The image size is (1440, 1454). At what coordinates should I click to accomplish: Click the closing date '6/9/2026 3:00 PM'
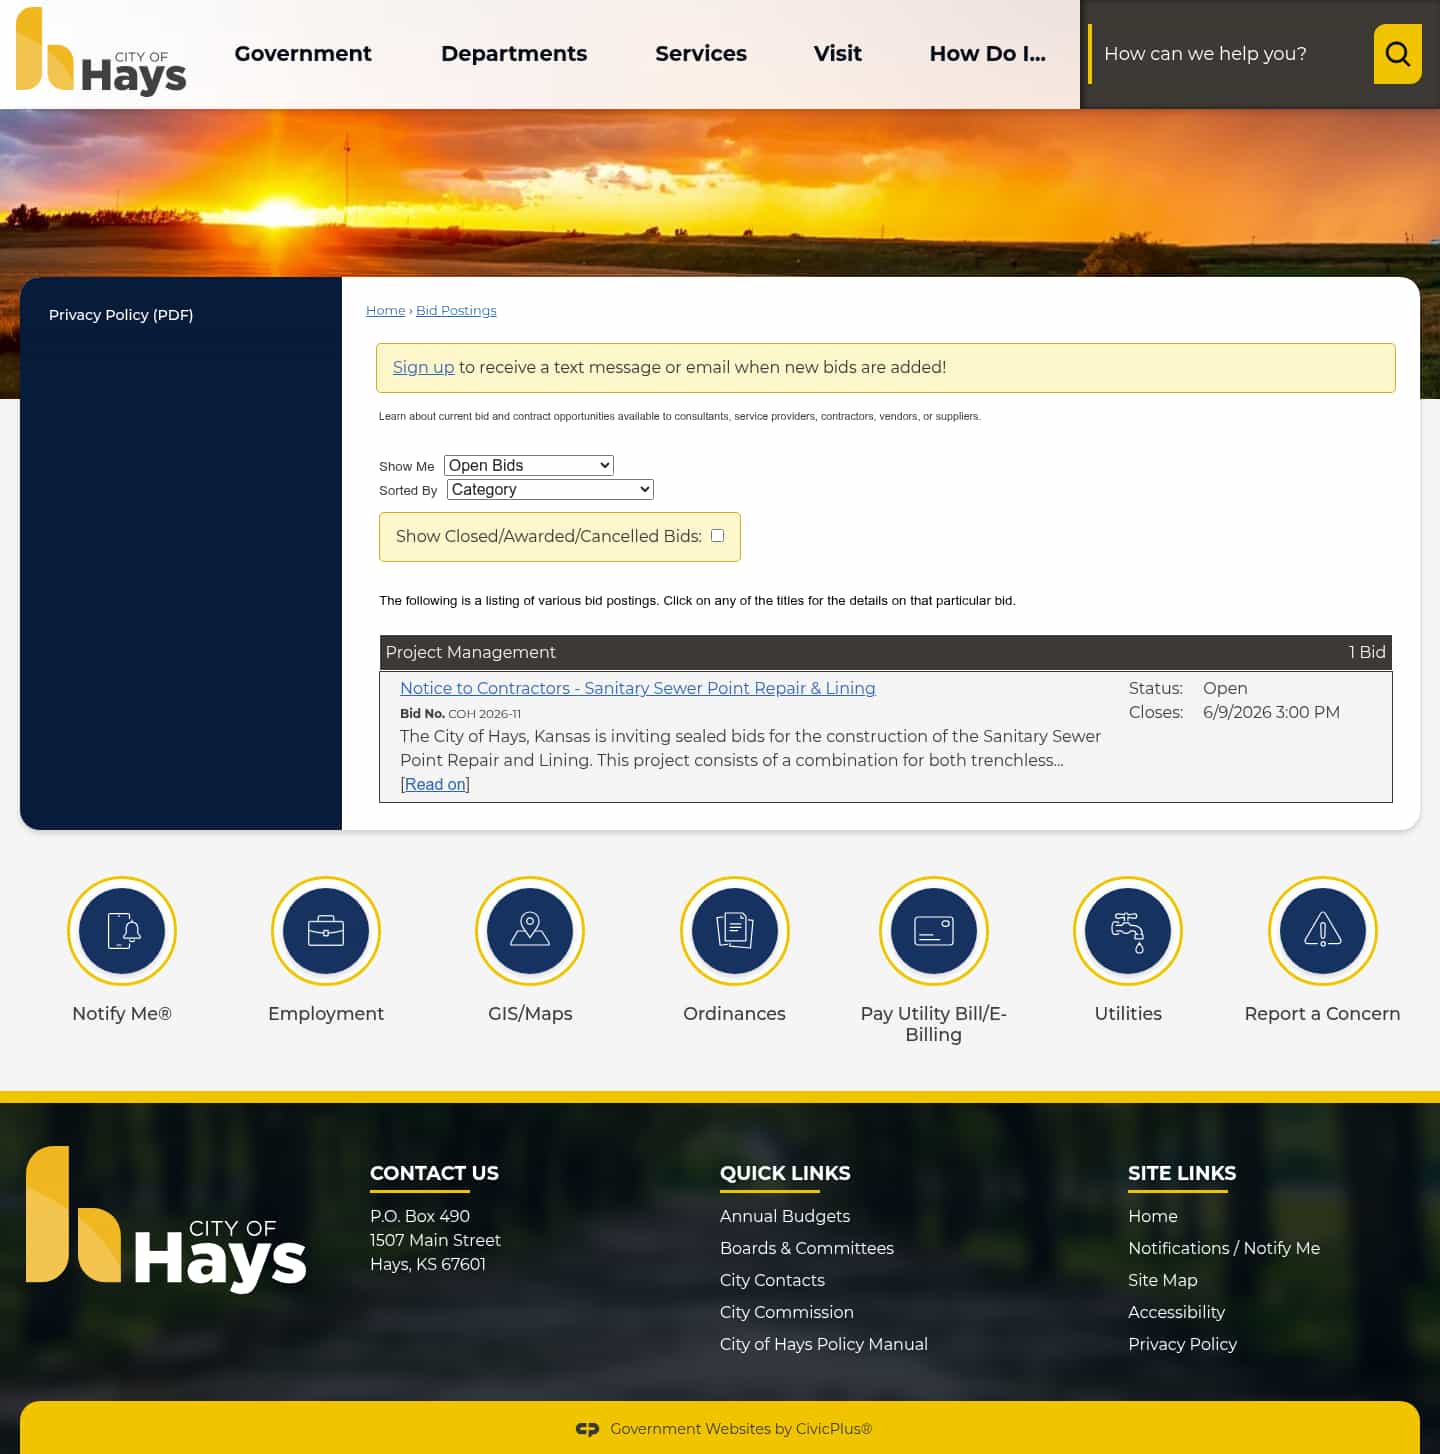(x=1271, y=712)
